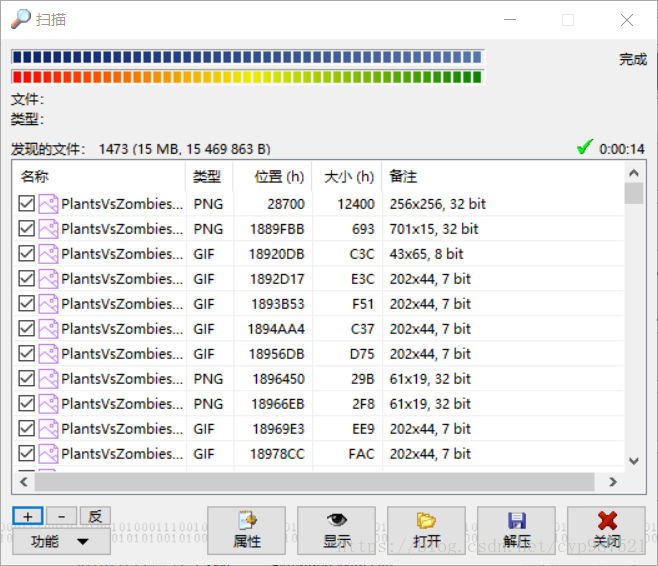The height and width of the screenshot is (566, 658).
Task: Click the PNG type cell at 1896450
Action: tap(208, 379)
